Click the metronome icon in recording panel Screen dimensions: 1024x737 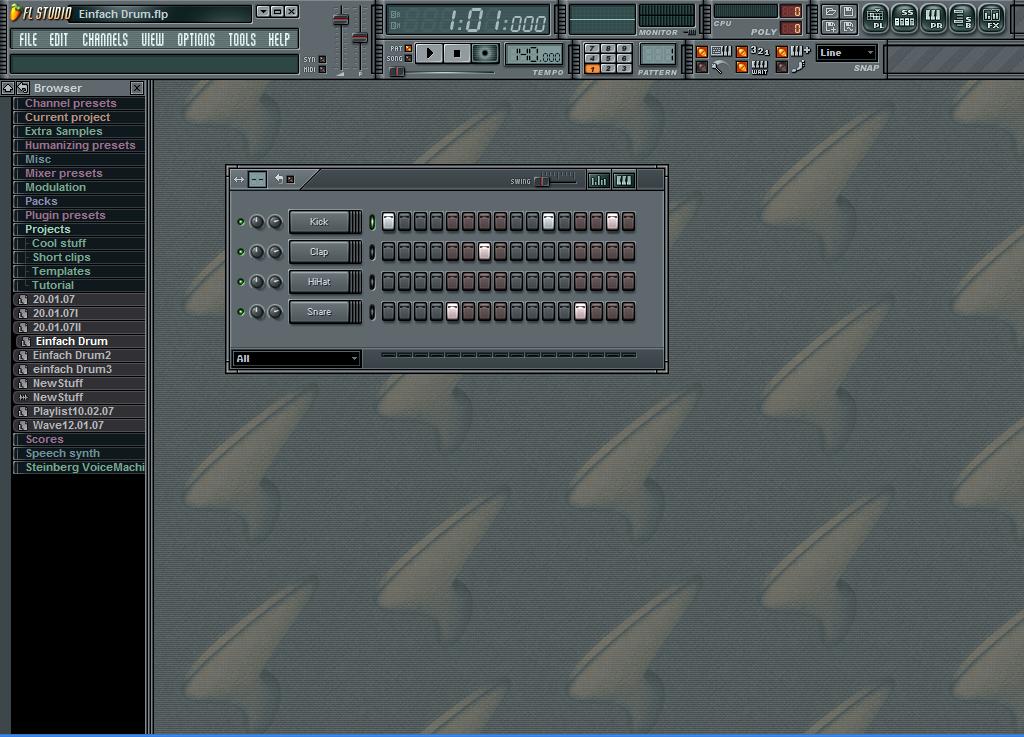point(718,67)
